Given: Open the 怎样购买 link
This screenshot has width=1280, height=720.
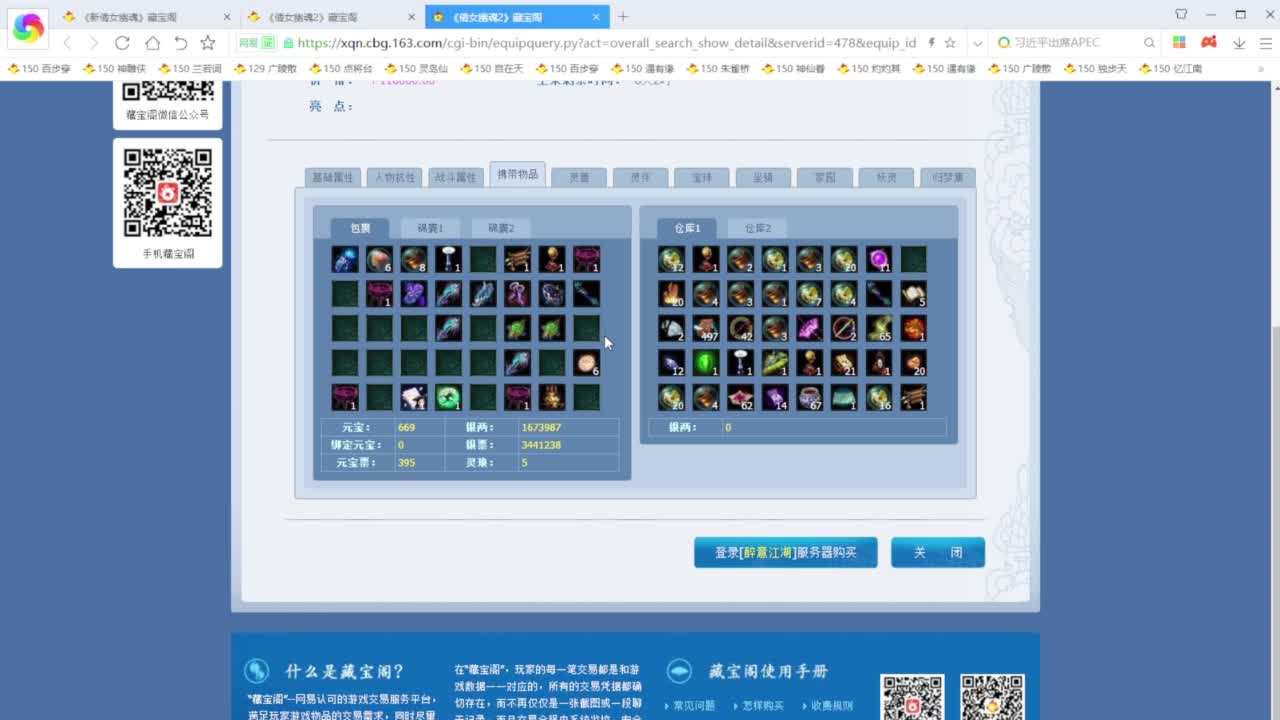Looking at the screenshot, I should (763, 706).
